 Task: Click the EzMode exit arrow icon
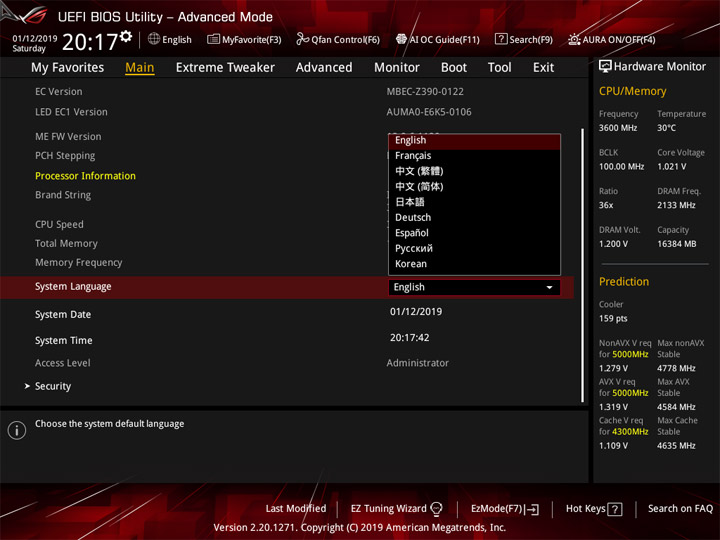(x=532, y=509)
